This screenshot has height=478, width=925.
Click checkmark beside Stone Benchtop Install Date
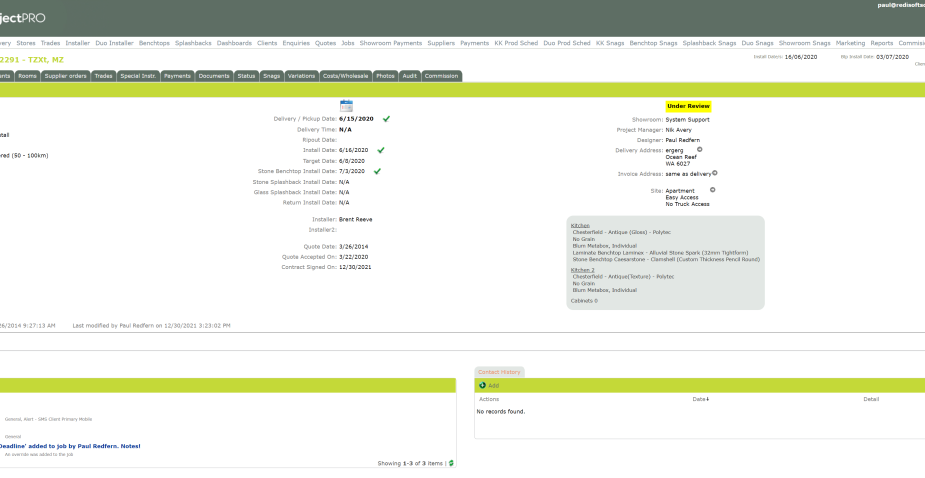[377, 171]
